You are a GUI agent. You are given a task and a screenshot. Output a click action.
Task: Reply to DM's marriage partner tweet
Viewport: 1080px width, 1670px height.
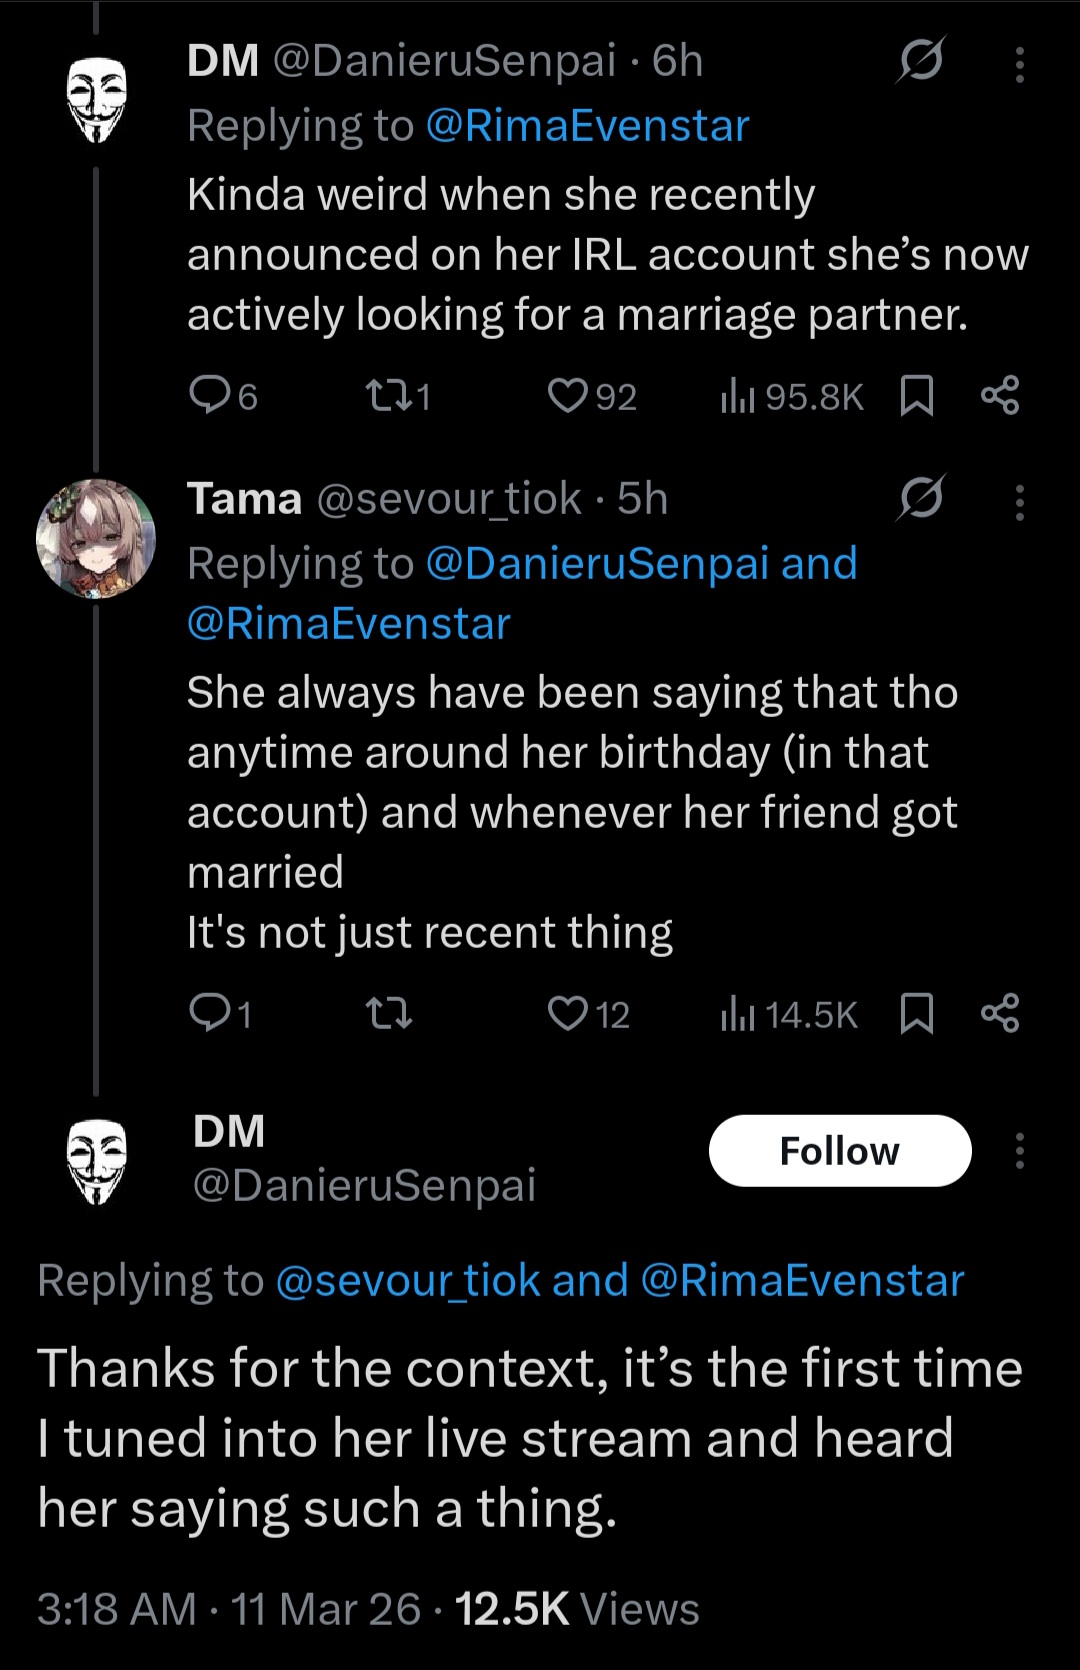[x=210, y=396]
